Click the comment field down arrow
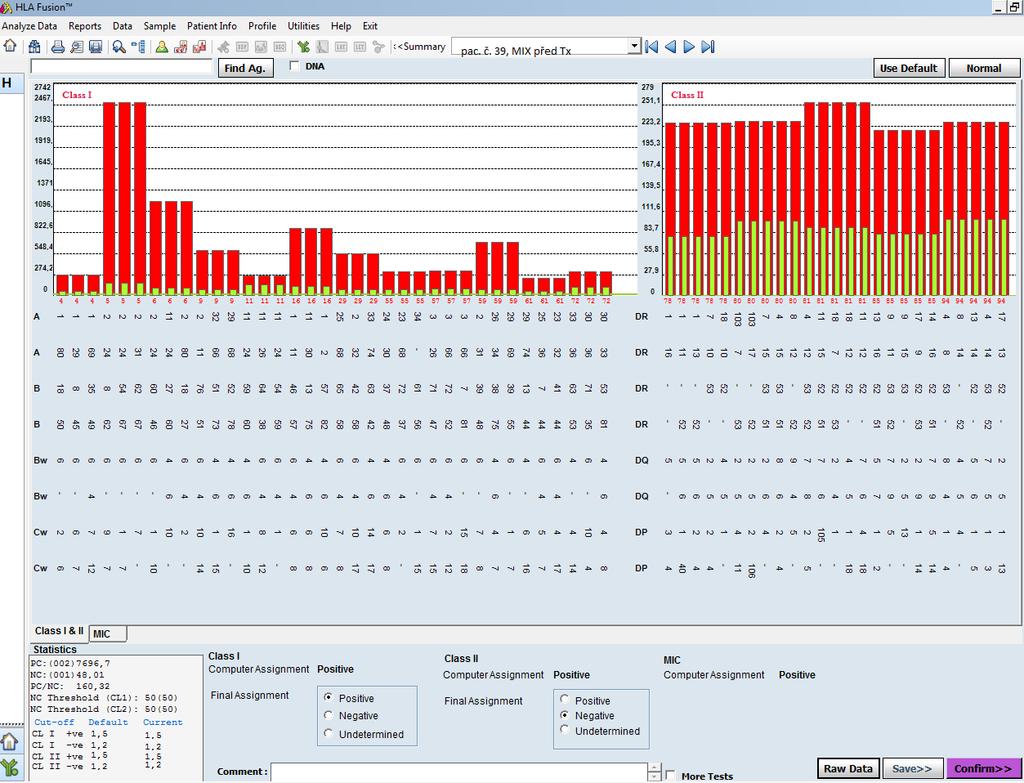The width and height of the screenshot is (1024, 783). pos(654,776)
